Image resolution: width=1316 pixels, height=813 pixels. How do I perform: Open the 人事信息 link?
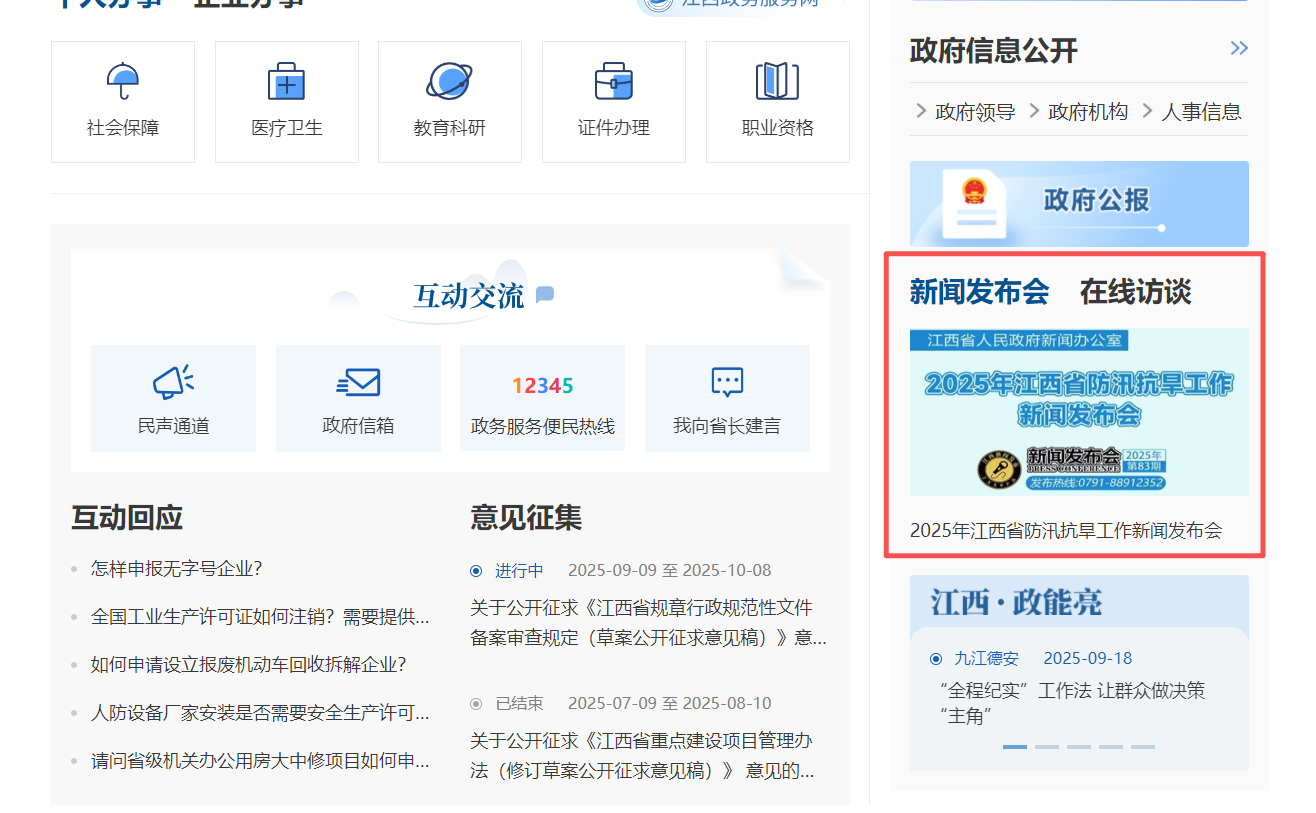[1201, 112]
